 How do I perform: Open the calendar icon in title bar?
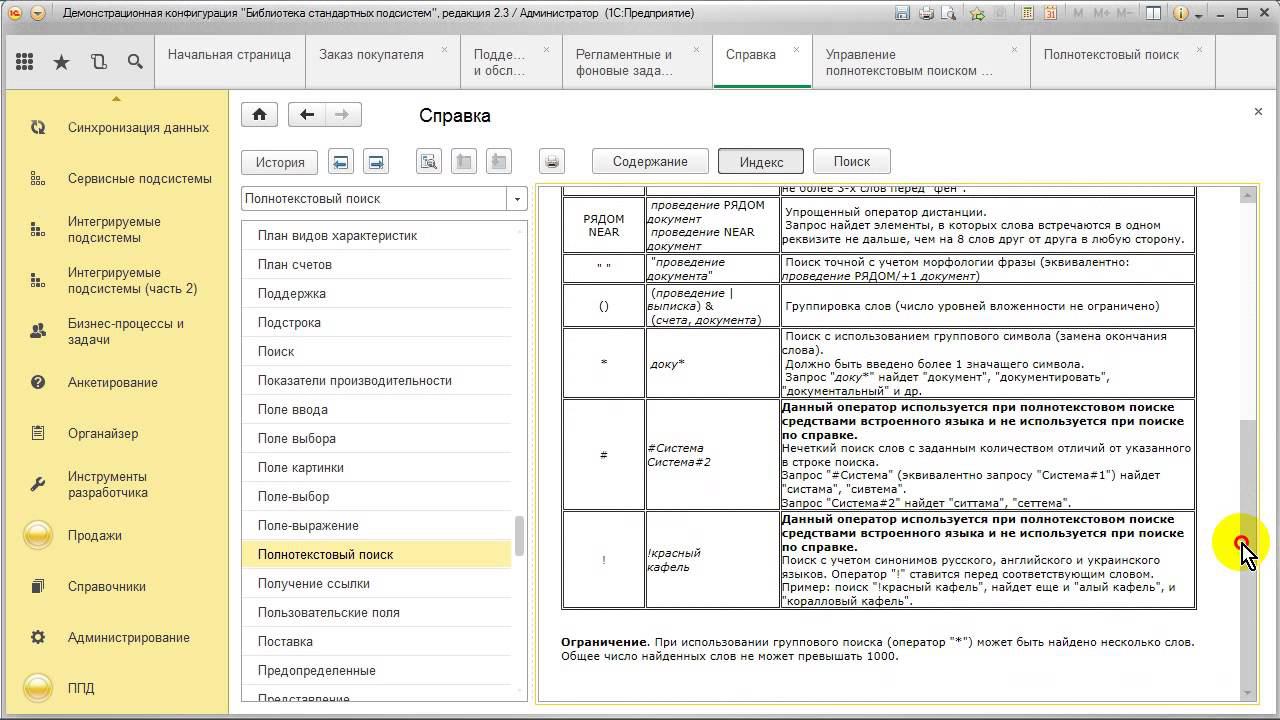pyautogui.click(x=1048, y=14)
